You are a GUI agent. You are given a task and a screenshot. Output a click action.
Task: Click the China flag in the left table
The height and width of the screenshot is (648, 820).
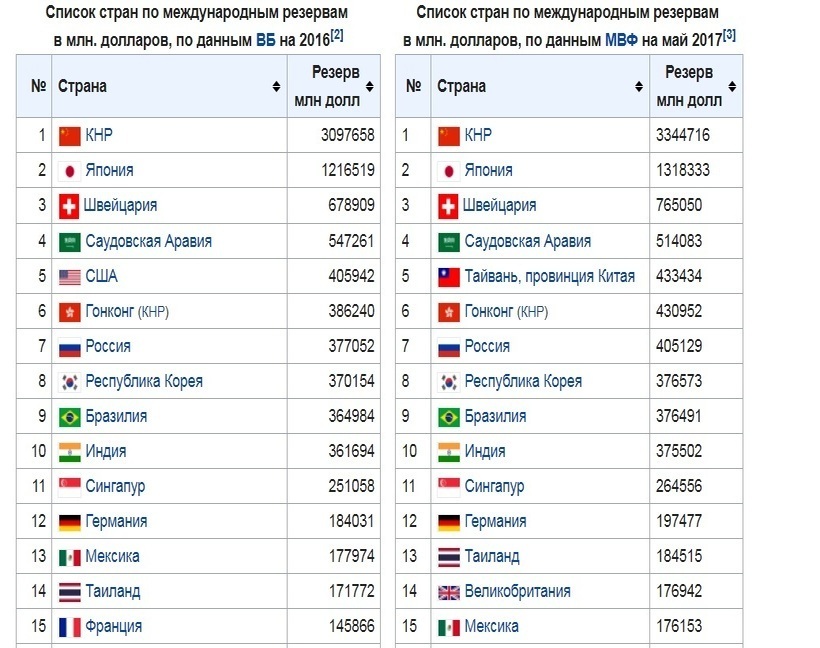(x=69, y=135)
